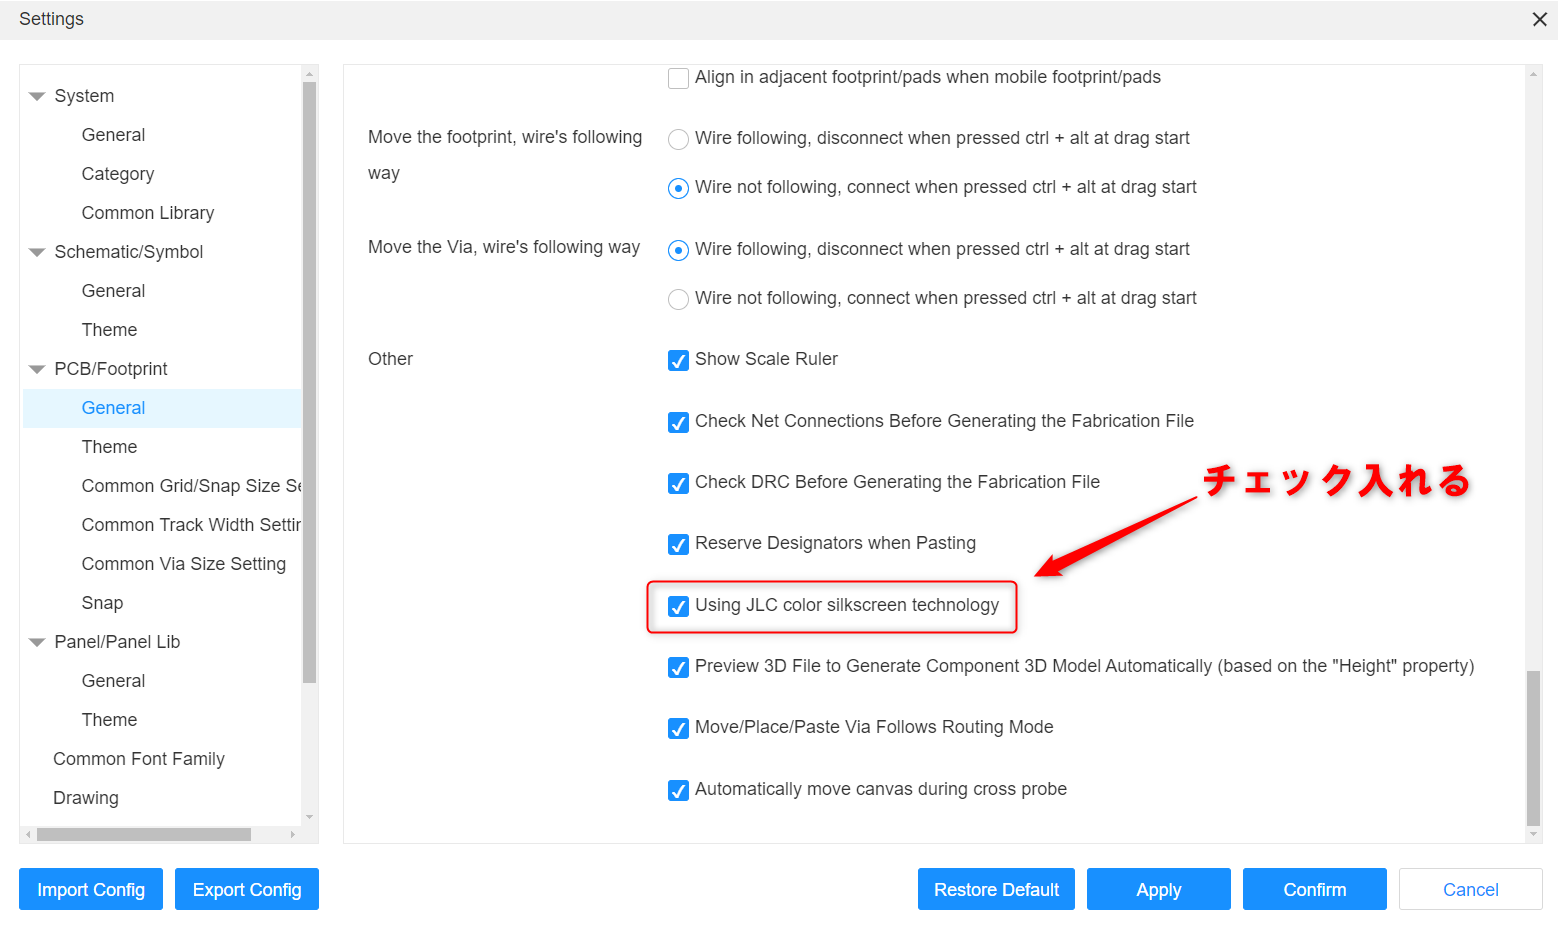The width and height of the screenshot is (1558, 928).
Task: Collapse the Panel/Panel Lib section
Action: 38,643
